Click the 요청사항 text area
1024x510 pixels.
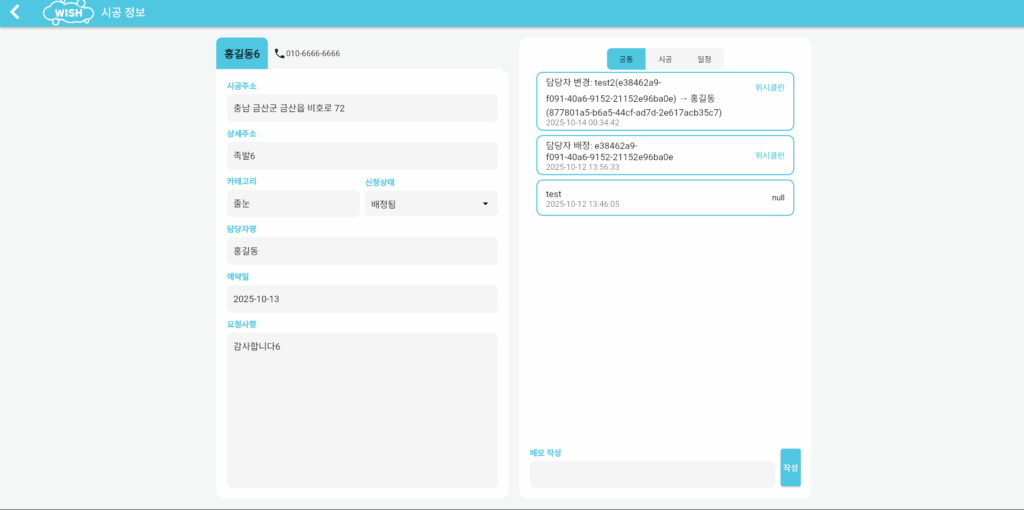[x=362, y=410]
